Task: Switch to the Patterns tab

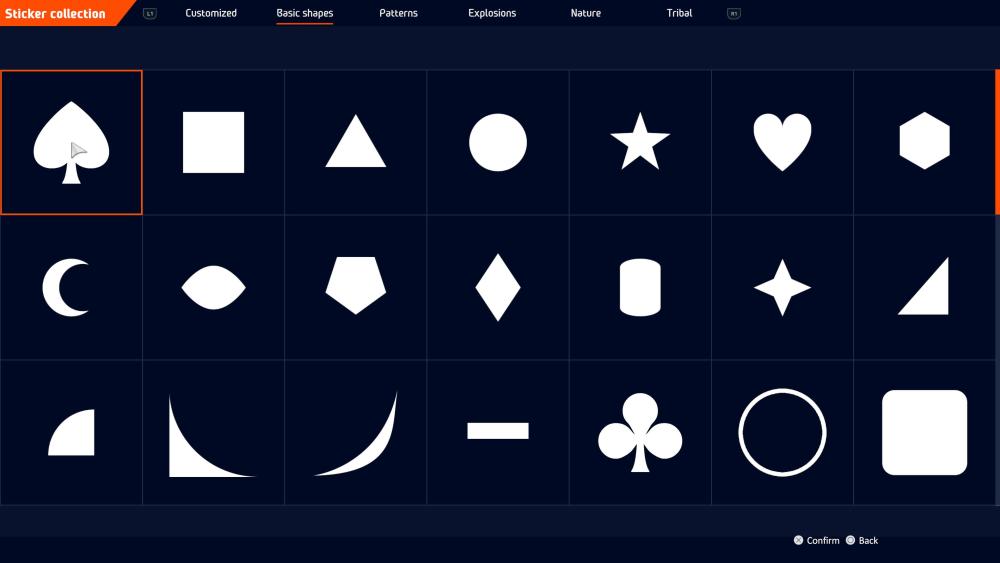Action: (x=398, y=13)
